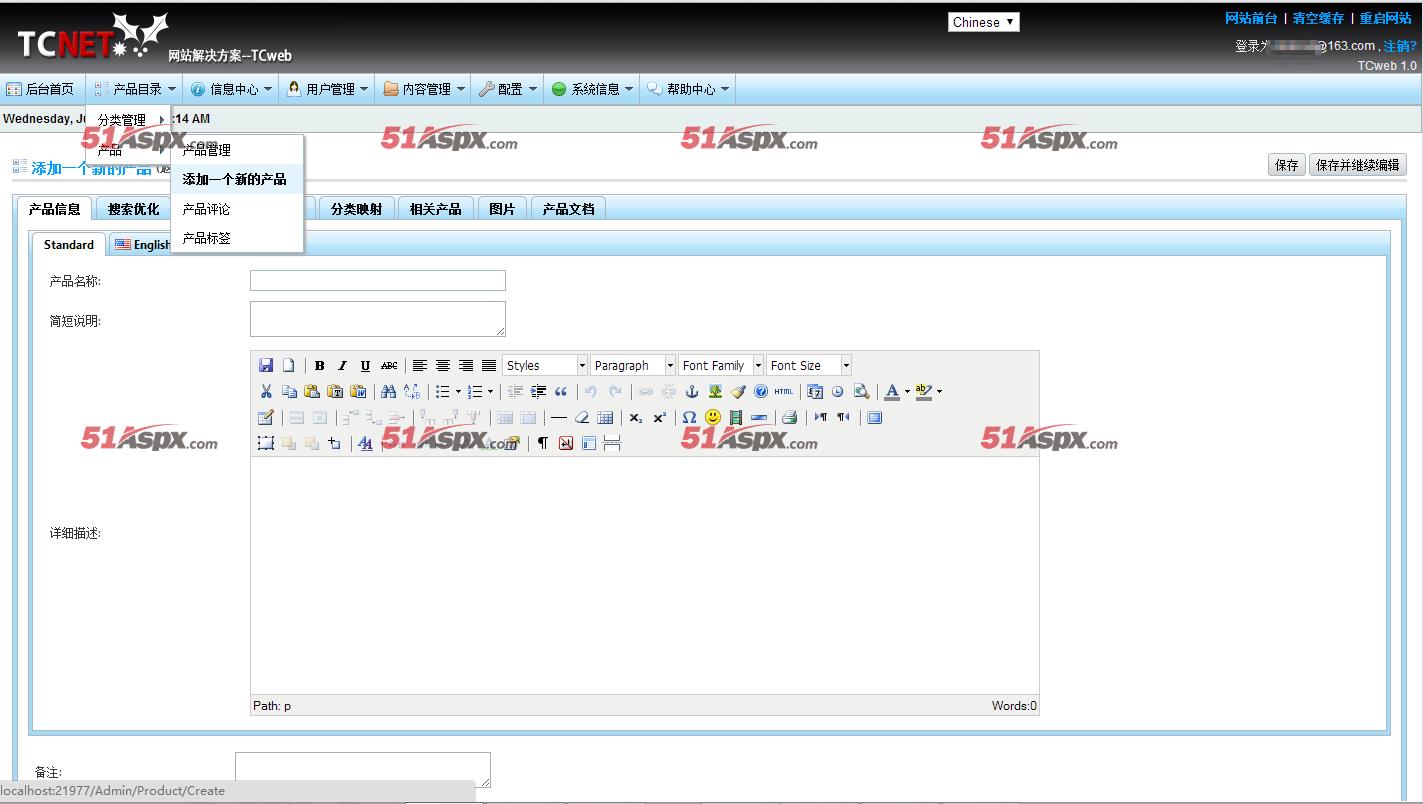Insert time clock icon
The height and width of the screenshot is (804, 1423).
tap(838, 391)
